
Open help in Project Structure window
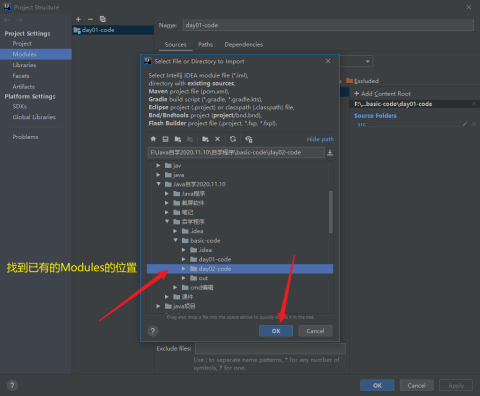click(x=12, y=385)
